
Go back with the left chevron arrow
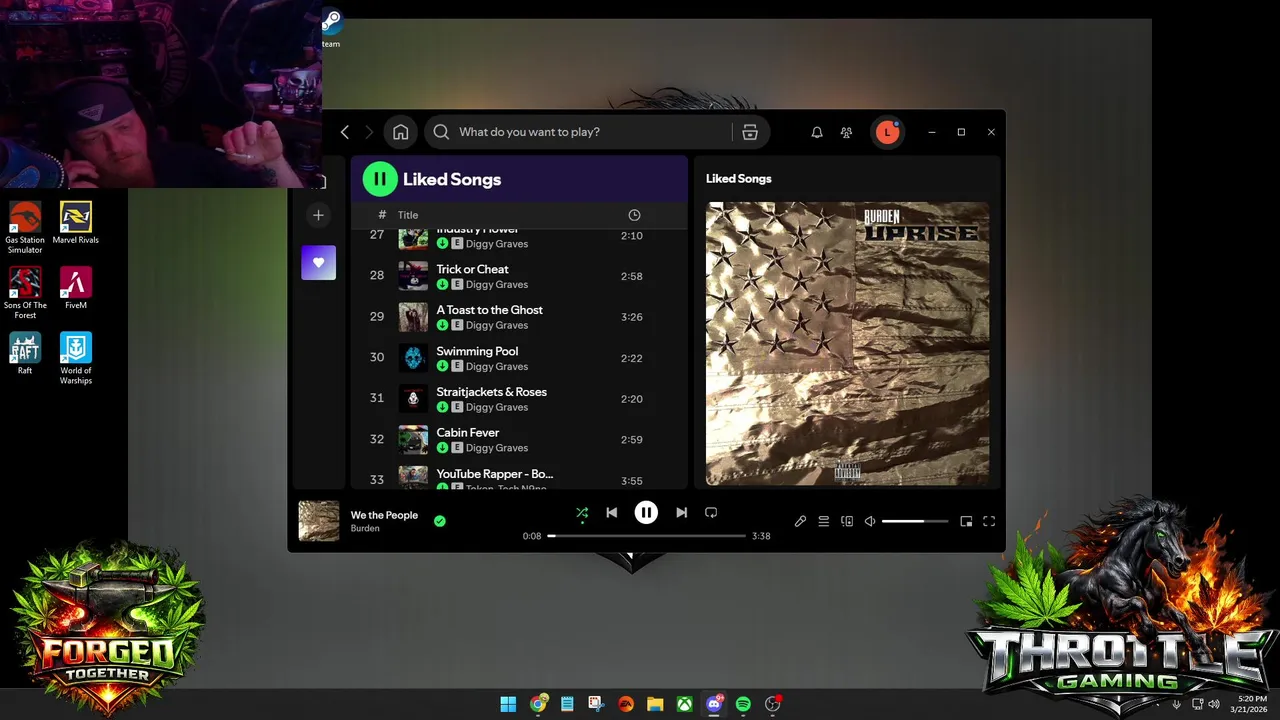point(345,132)
